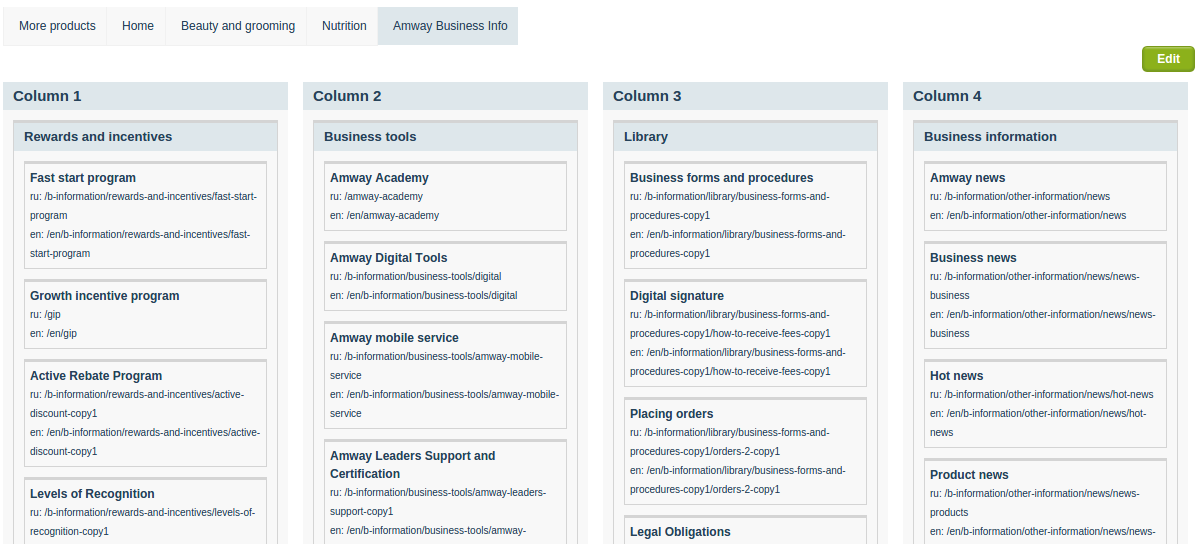Click the ru: /amway-academy path
The image size is (1202, 544).
point(376,197)
